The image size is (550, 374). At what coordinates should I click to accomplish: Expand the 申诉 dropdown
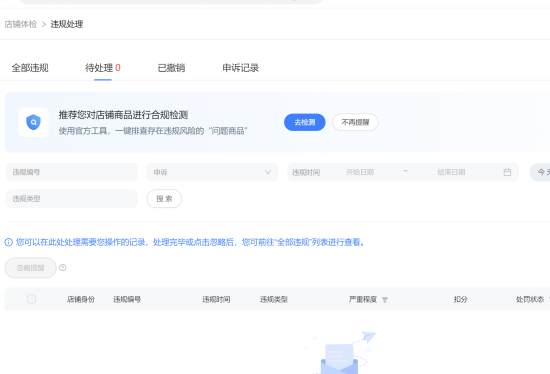coord(212,172)
